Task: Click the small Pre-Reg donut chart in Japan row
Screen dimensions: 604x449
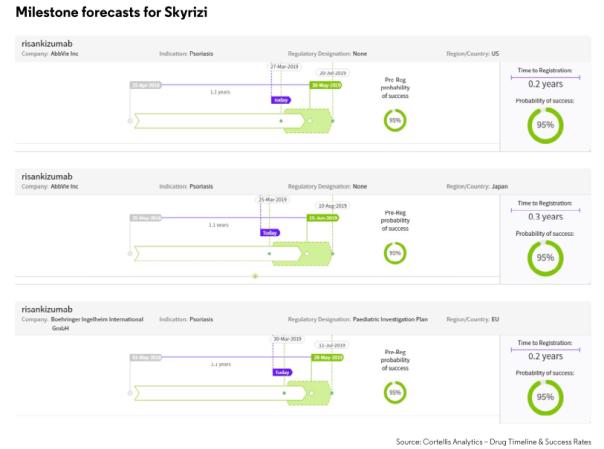Action: pyautogui.click(x=395, y=253)
